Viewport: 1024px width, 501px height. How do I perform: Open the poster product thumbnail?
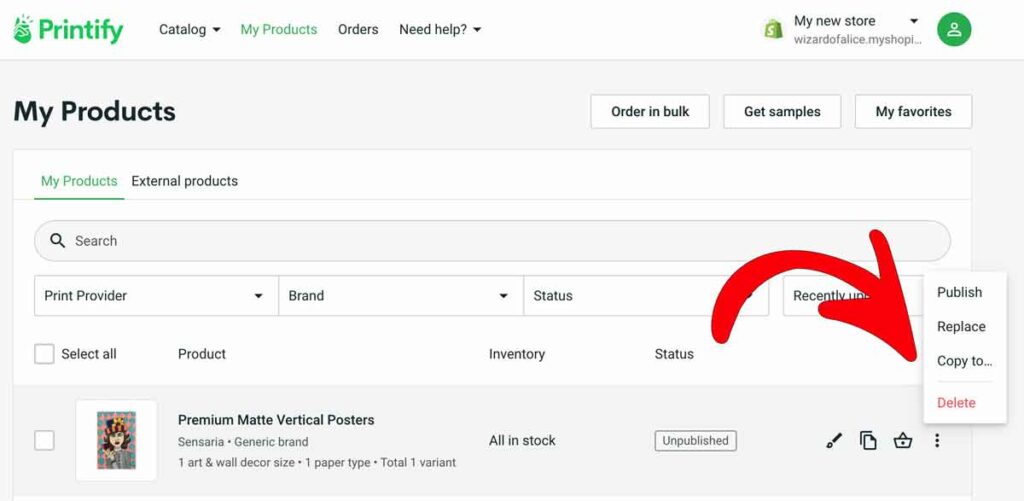click(x=116, y=440)
